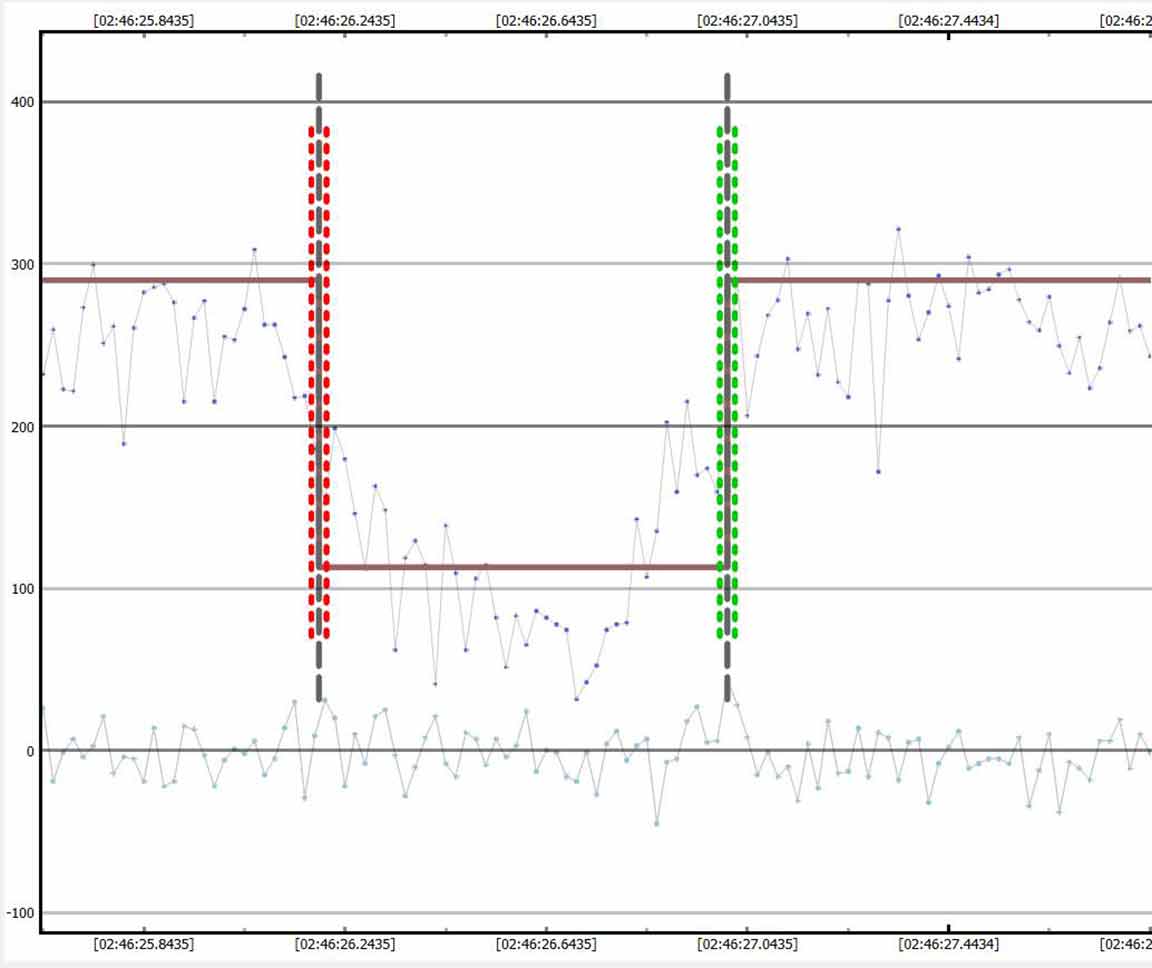Click the 300 y-axis label
Screen dimensions: 1152x968
(20, 264)
